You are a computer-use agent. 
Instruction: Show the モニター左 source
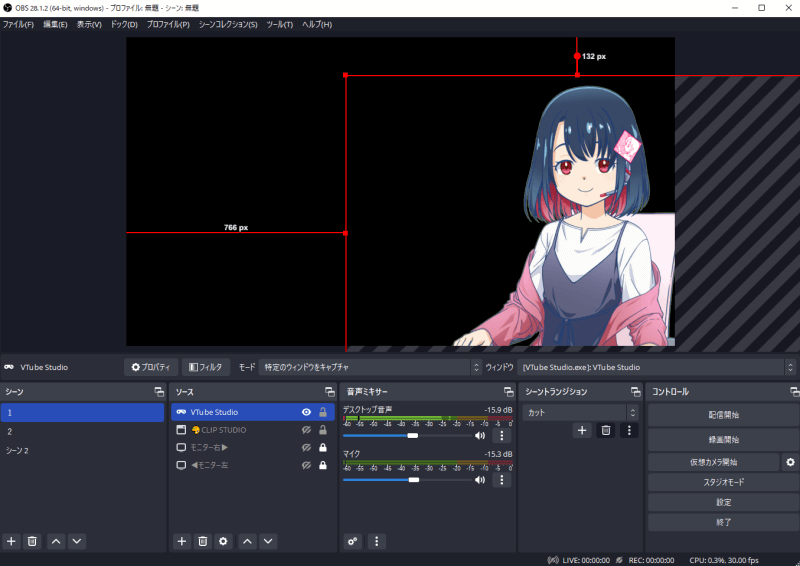pyautogui.click(x=306, y=465)
